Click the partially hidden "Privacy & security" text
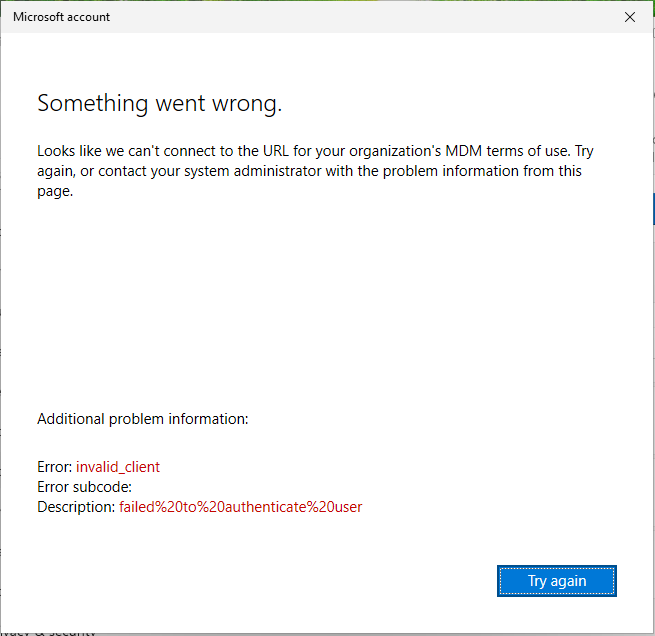The height and width of the screenshot is (636, 655). pos(50,631)
